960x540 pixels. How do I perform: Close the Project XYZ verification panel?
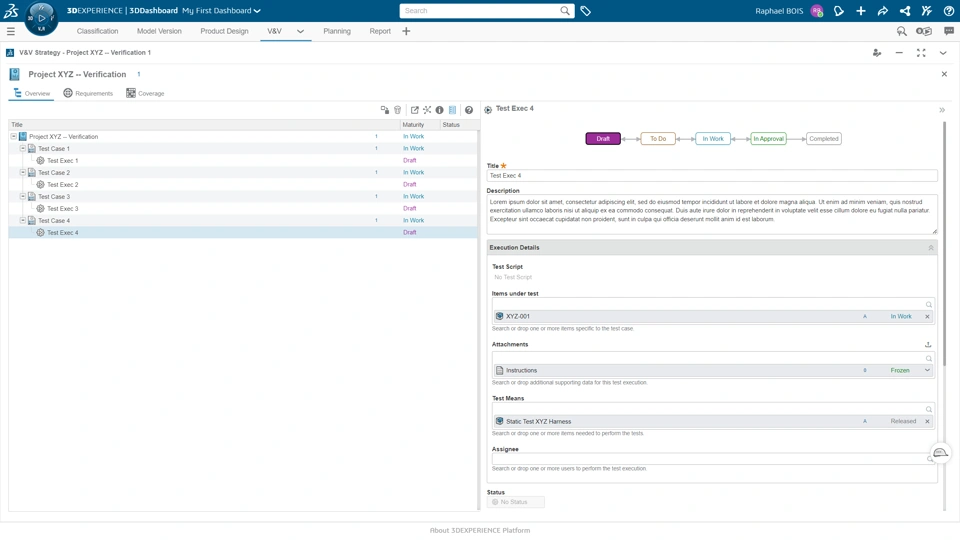(944, 74)
